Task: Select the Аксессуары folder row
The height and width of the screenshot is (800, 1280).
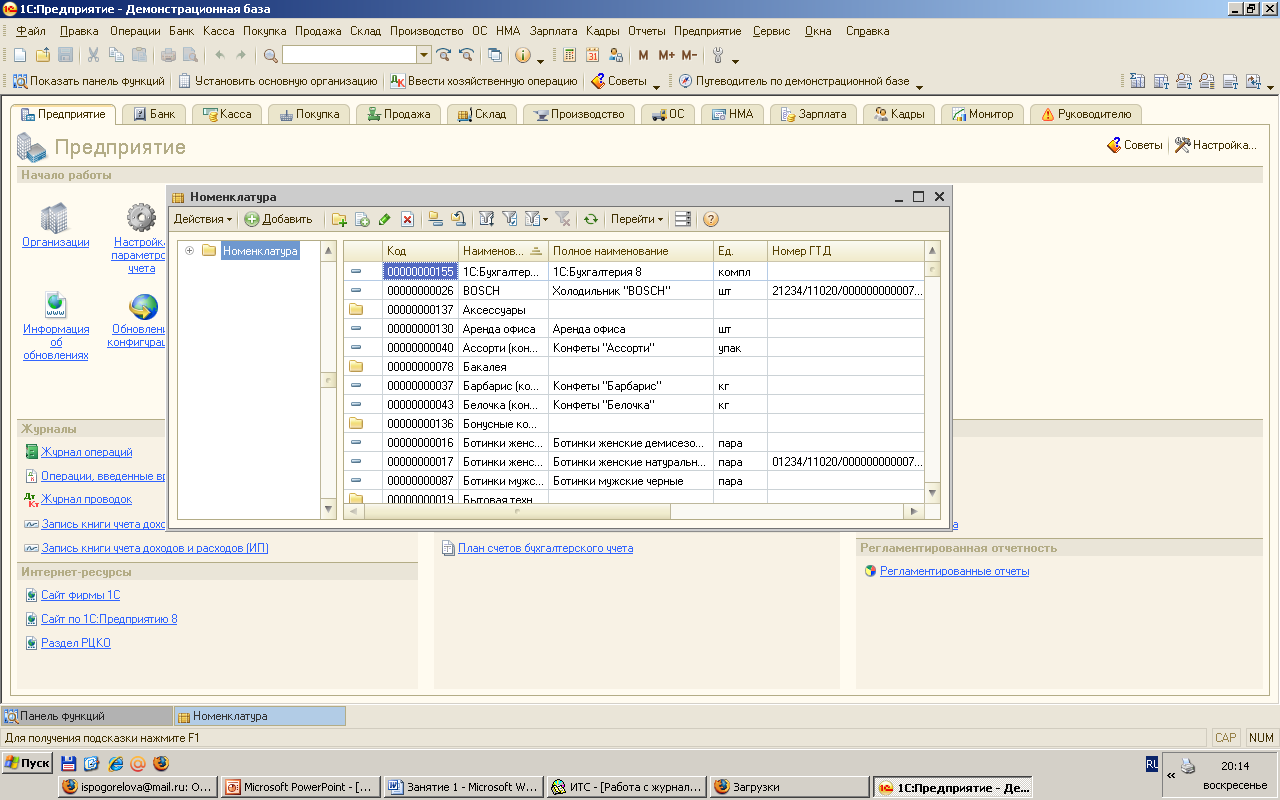Action: [x=634, y=310]
